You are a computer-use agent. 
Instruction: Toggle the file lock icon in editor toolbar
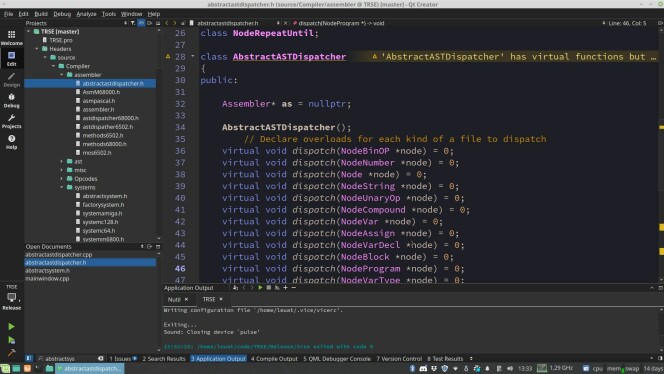(183, 23)
